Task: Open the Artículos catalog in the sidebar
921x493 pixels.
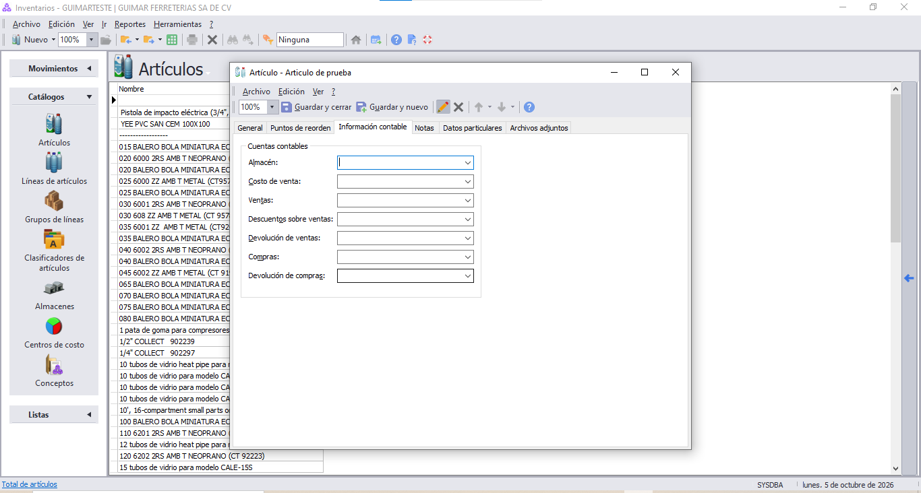Action: point(54,130)
